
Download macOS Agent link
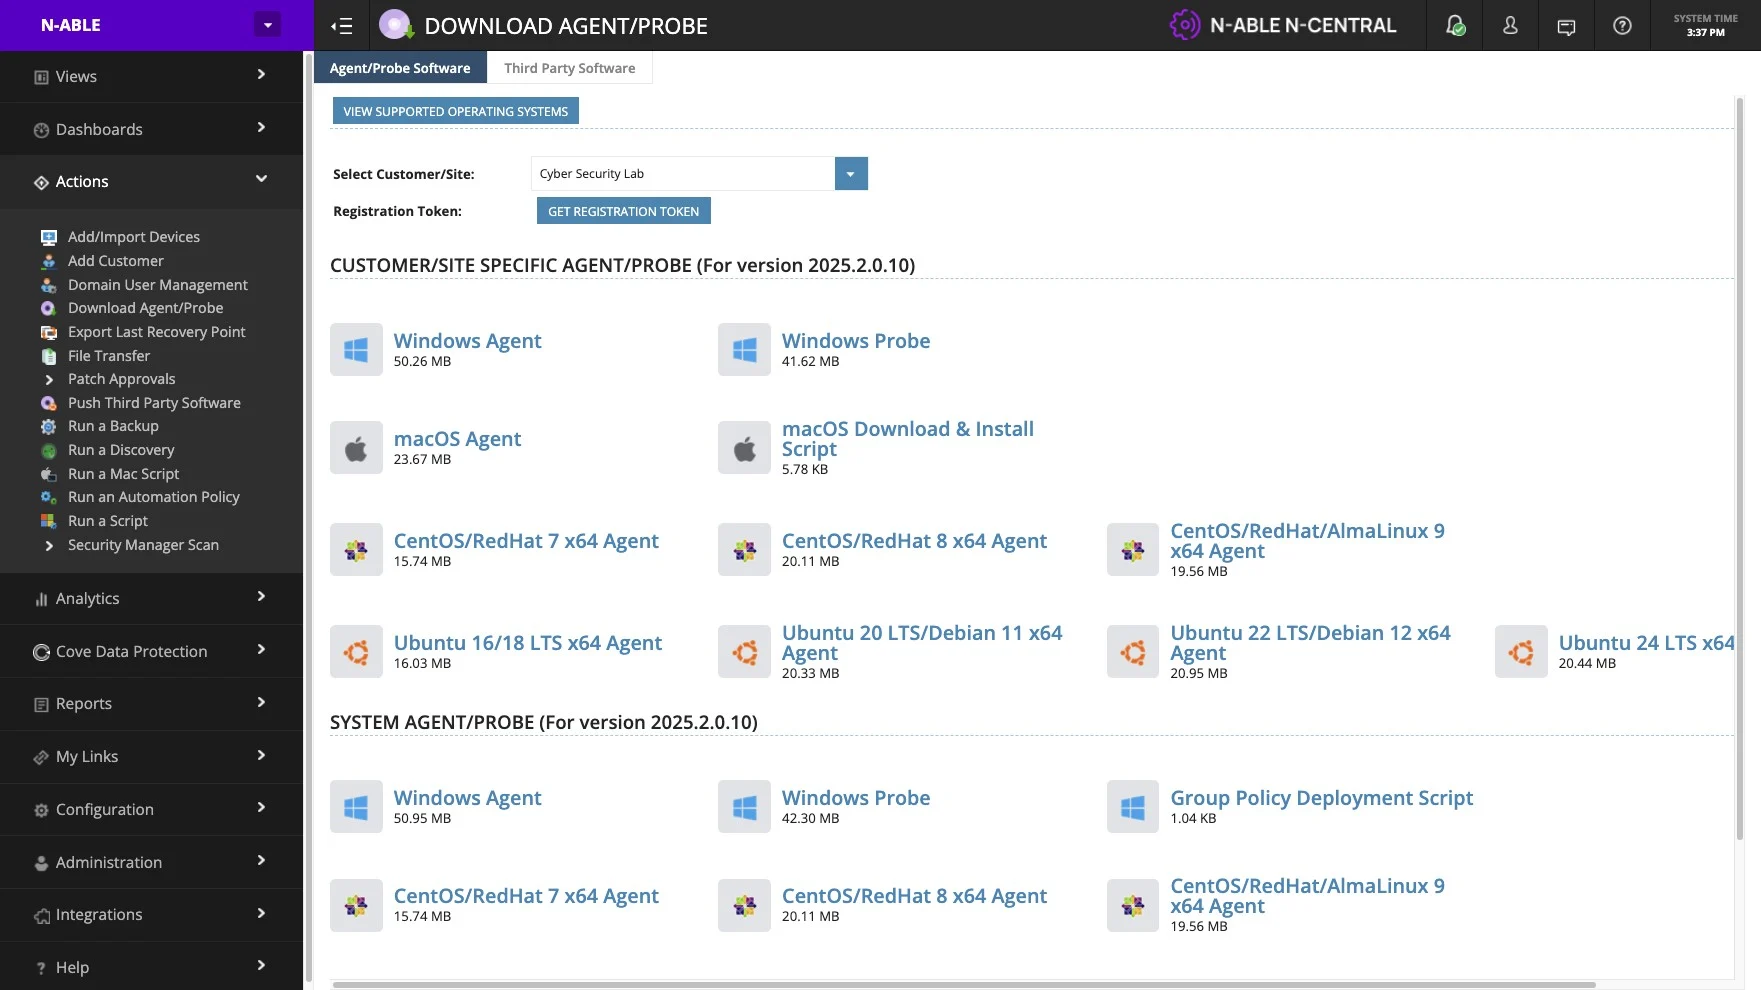coord(457,439)
